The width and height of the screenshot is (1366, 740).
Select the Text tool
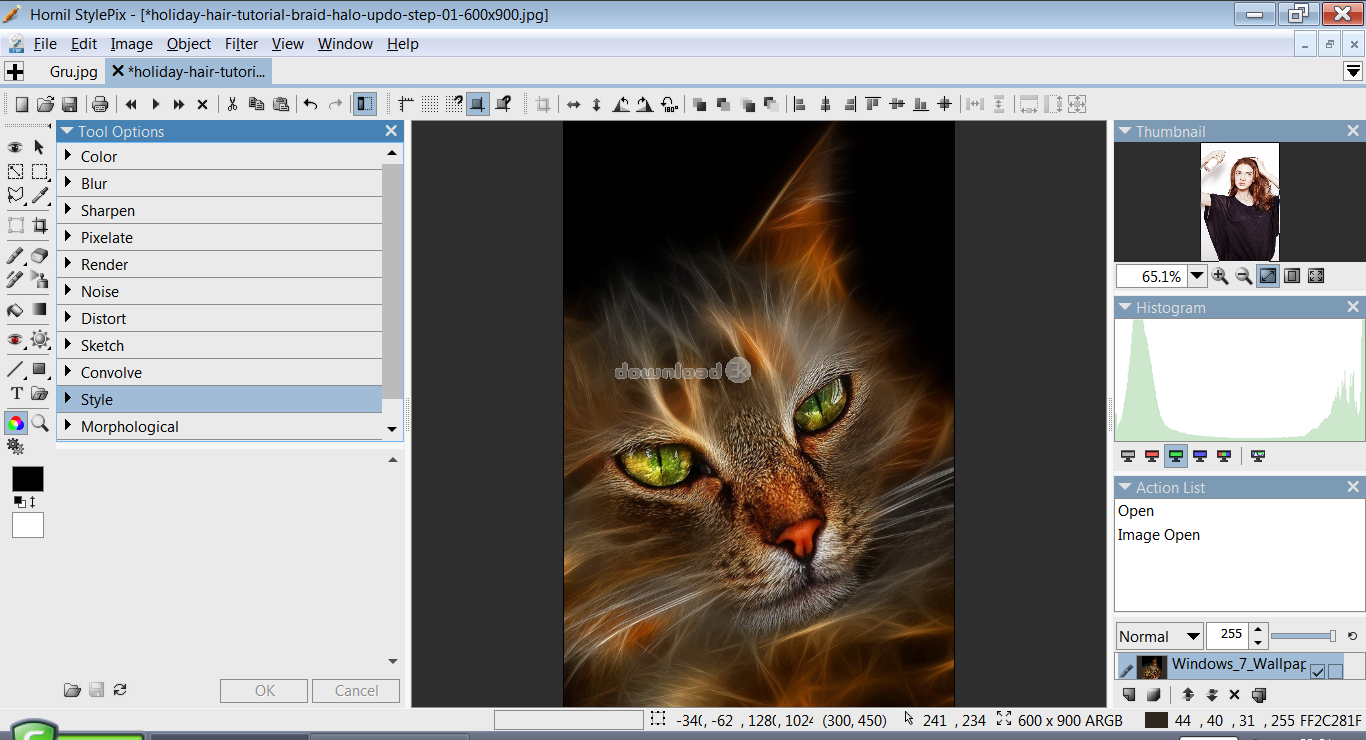click(x=15, y=394)
